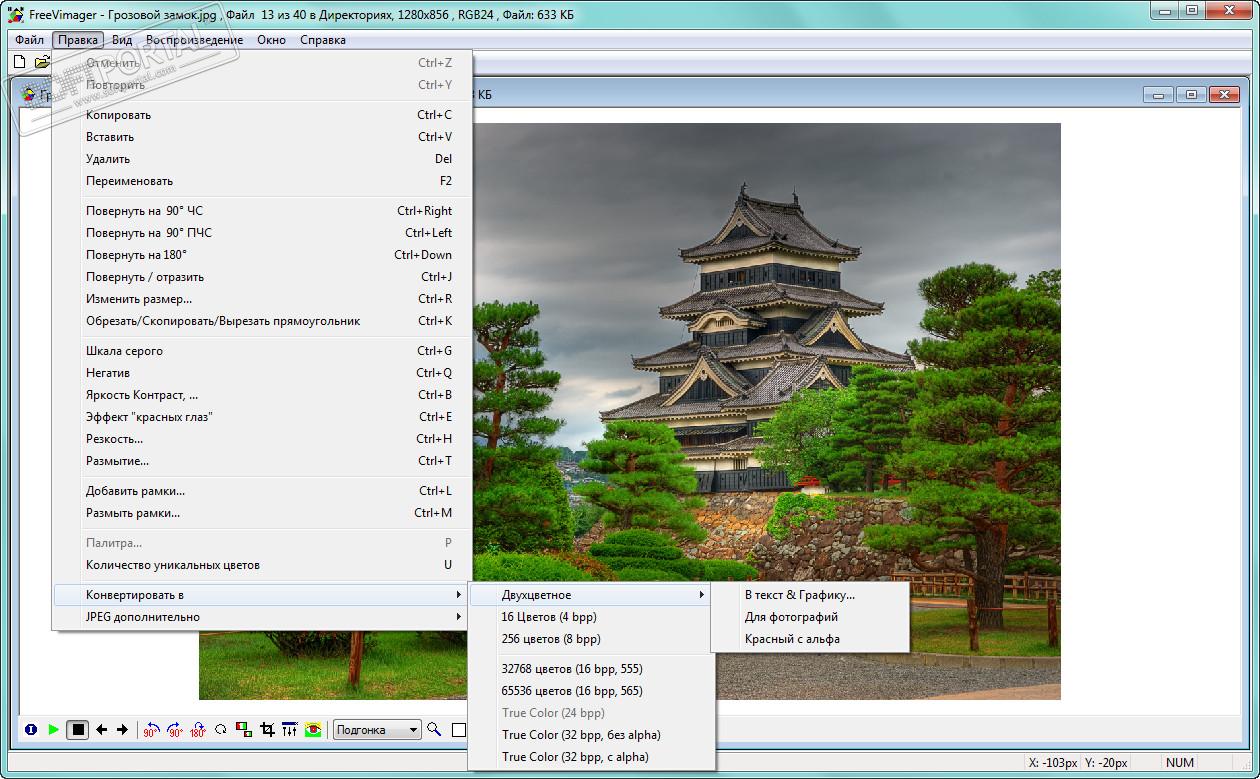Choose Эффект "красных глаз"
The height and width of the screenshot is (779, 1260).
click(x=261, y=417)
